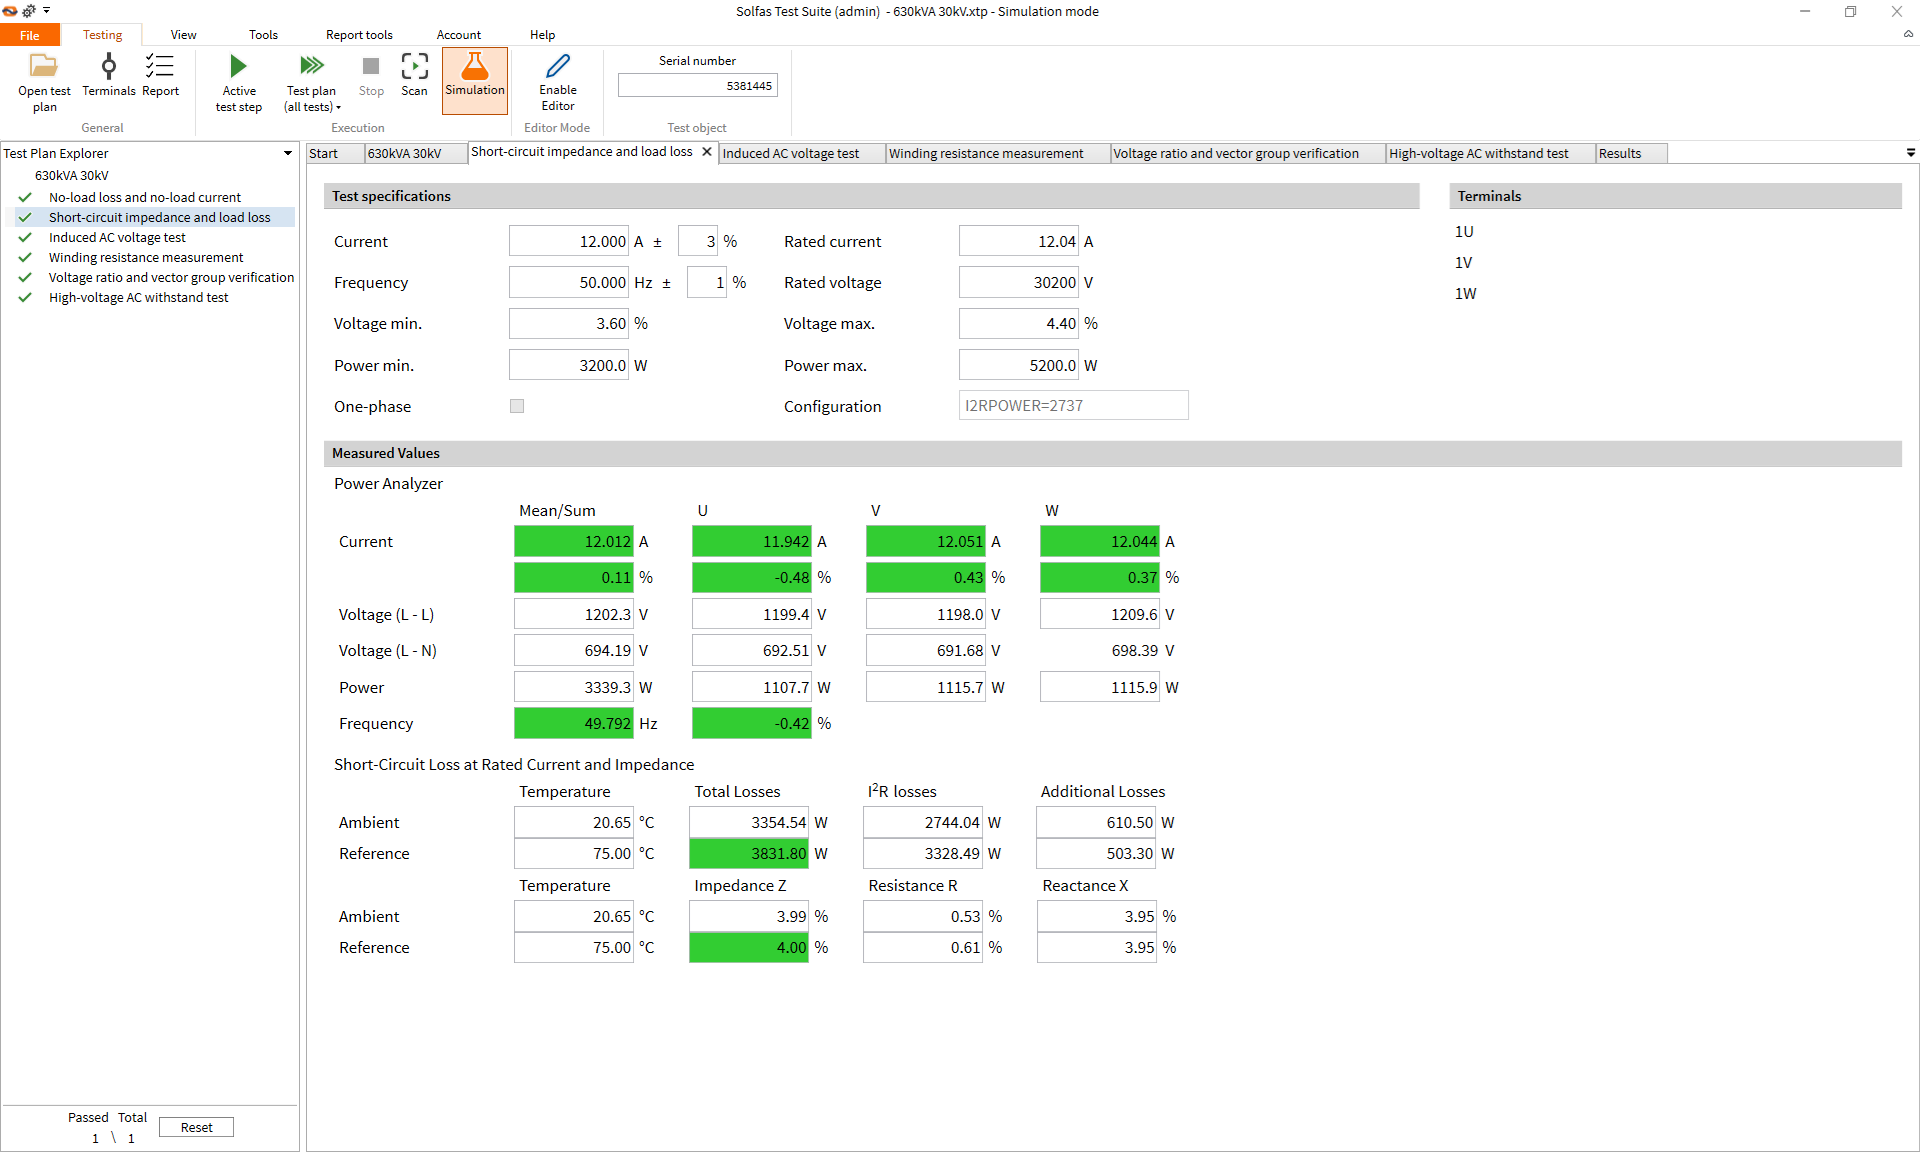Image resolution: width=1920 pixels, height=1152 pixels.
Task: Click the Power max. value field
Action: pyautogui.click(x=1018, y=366)
